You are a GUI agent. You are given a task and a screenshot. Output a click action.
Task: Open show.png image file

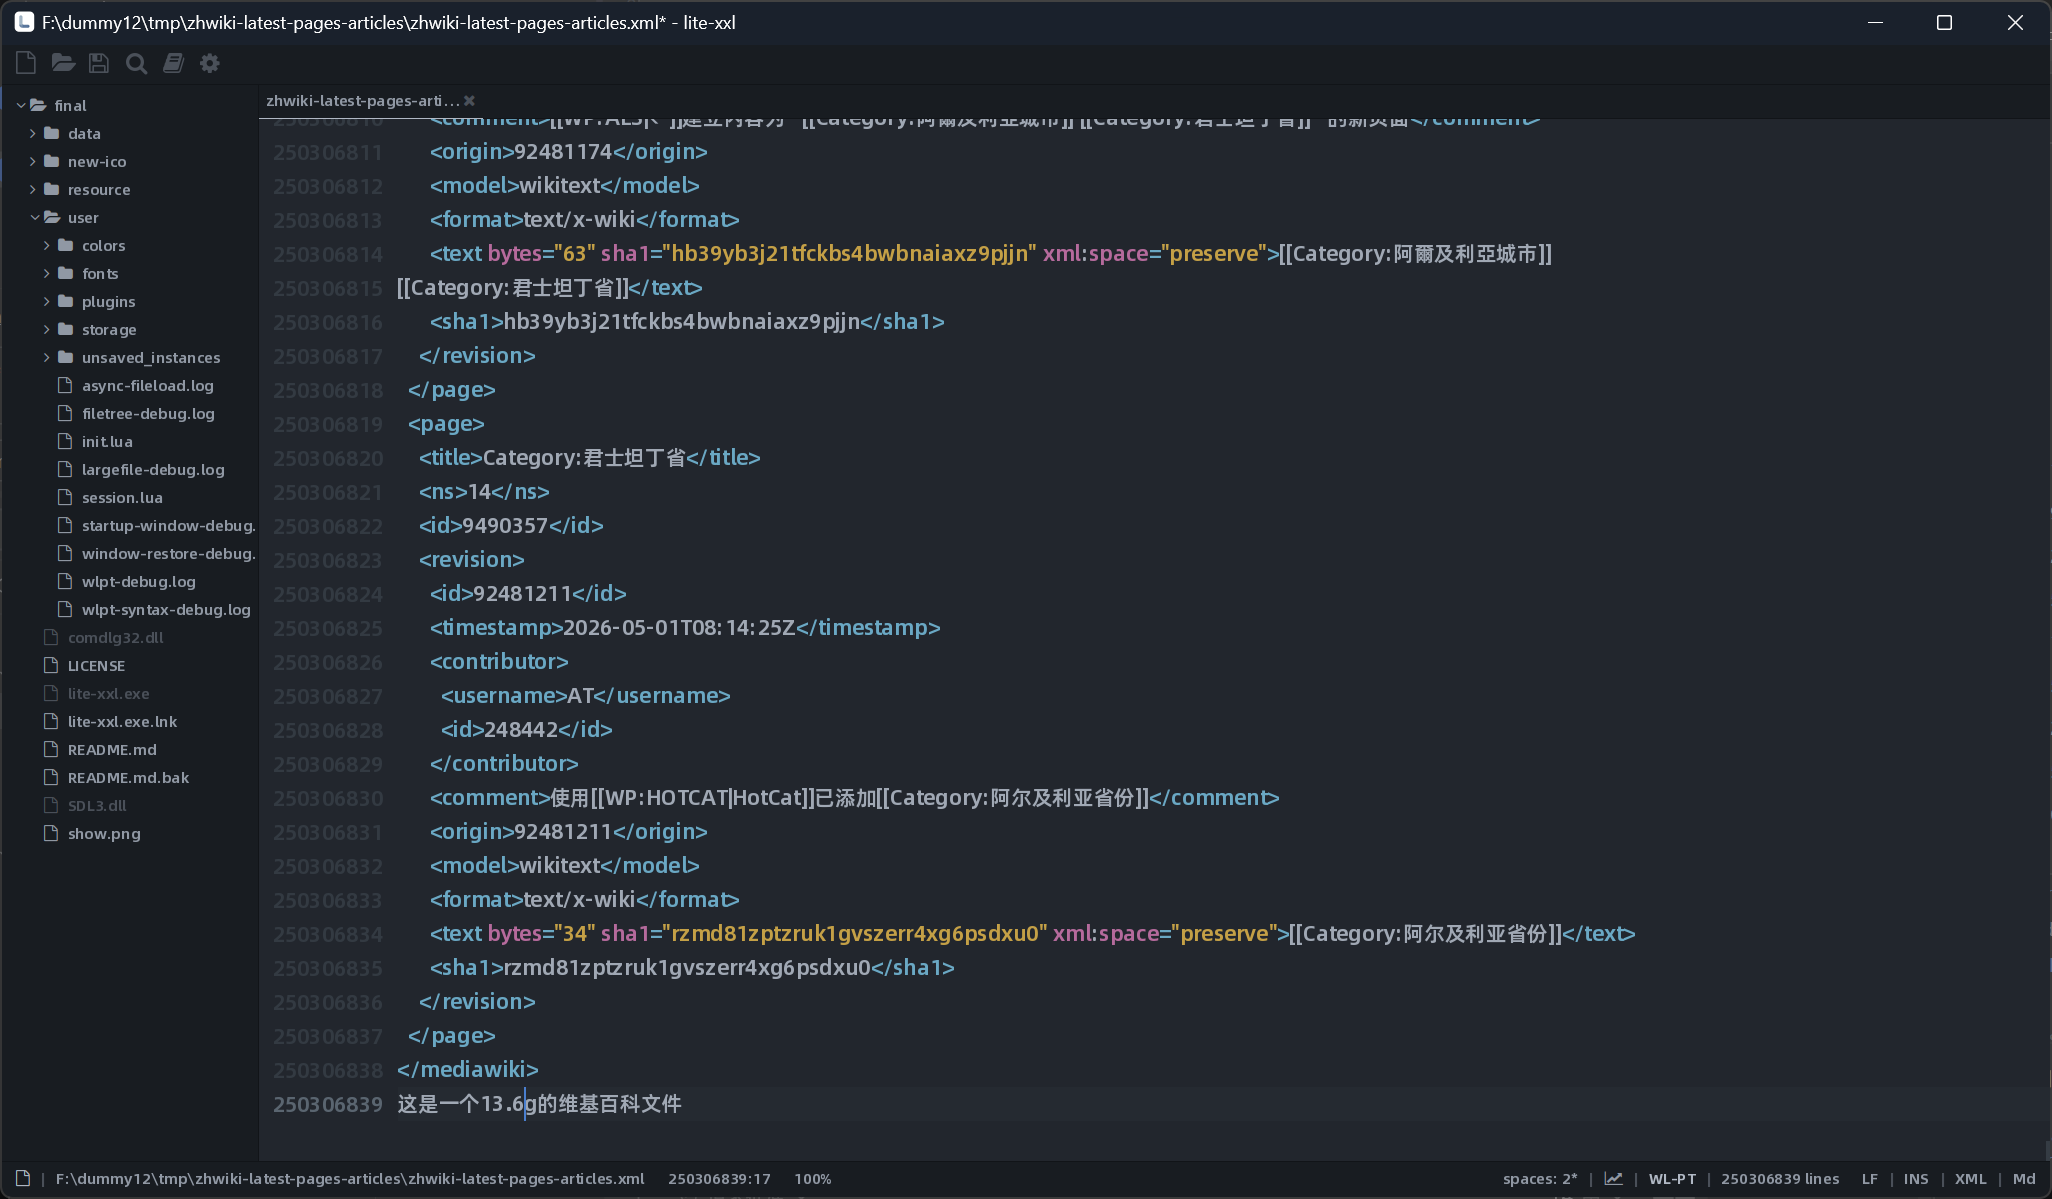[x=104, y=833]
